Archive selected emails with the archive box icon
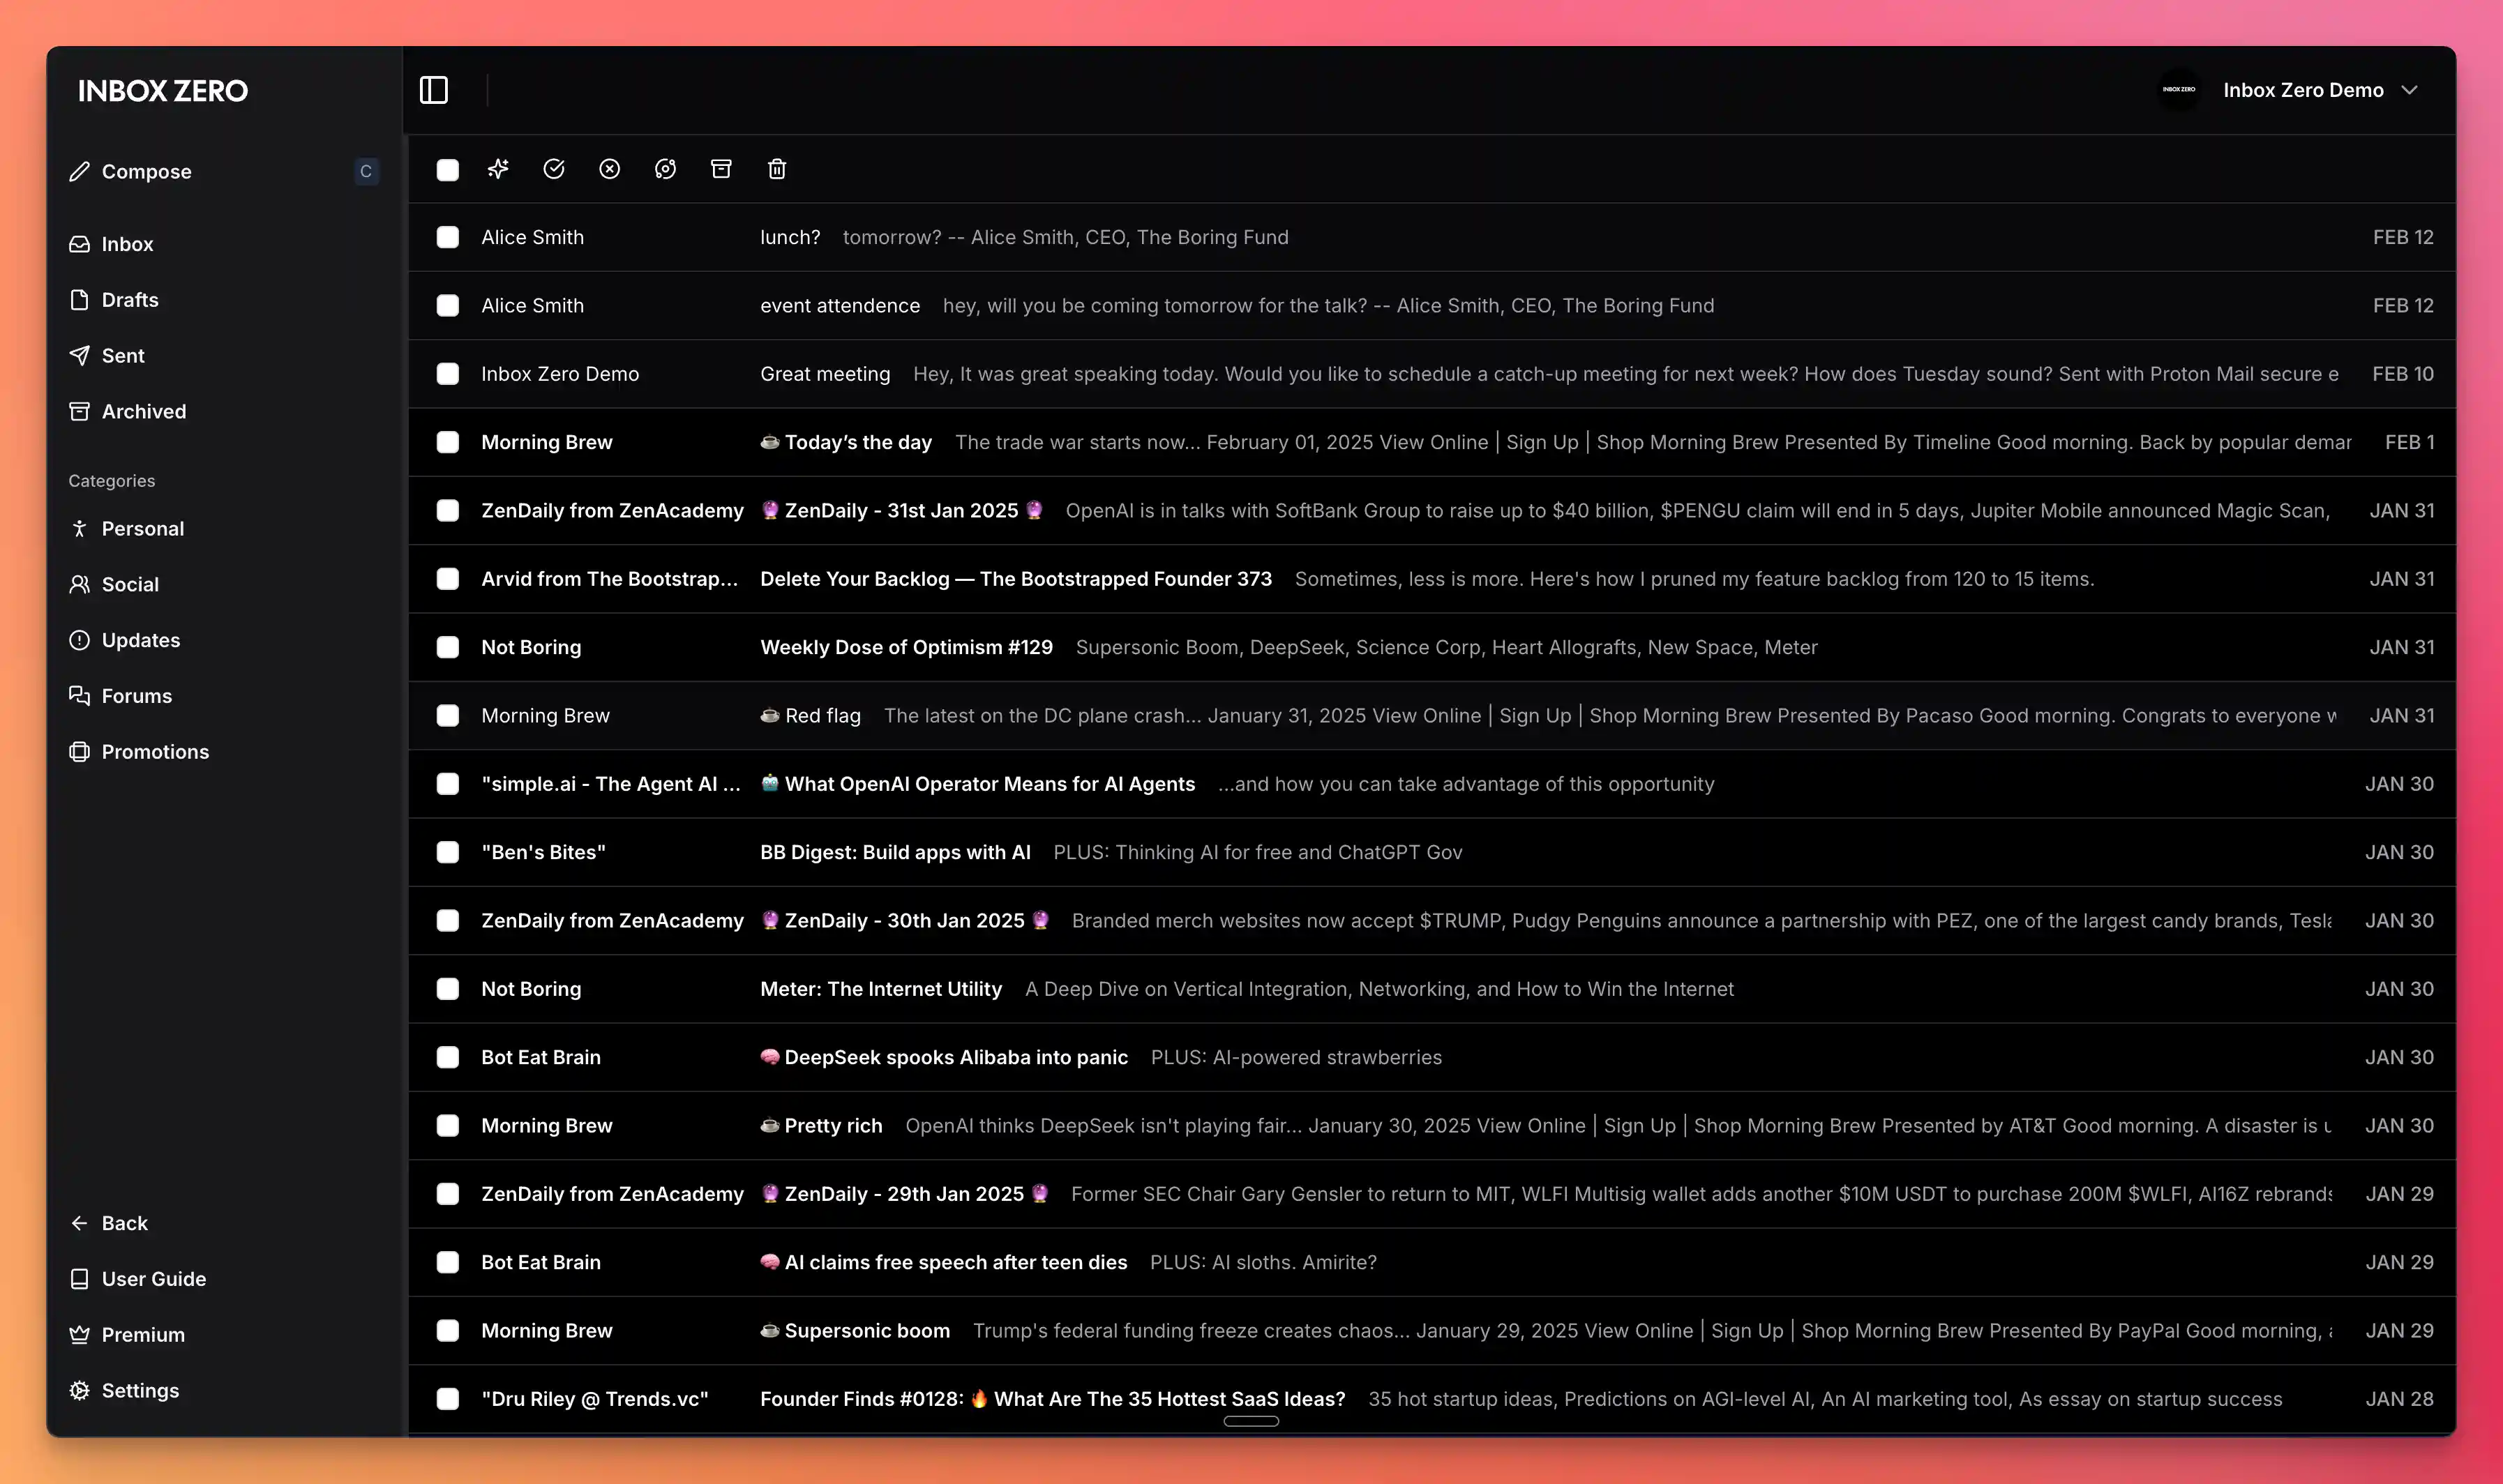Viewport: 2503px width, 1484px height. [x=721, y=168]
